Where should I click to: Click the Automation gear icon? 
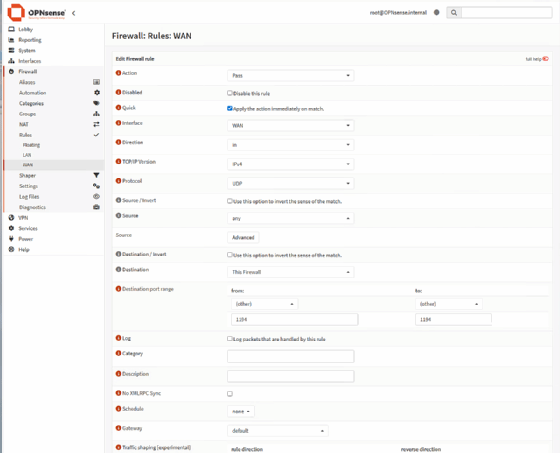coord(96,93)
